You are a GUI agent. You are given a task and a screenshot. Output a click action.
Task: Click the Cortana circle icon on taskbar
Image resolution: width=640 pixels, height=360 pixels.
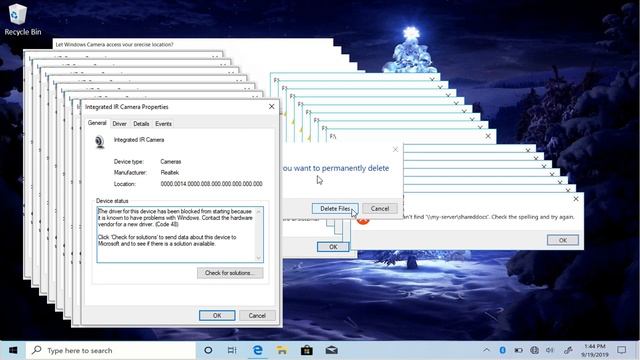coord(208,350)
